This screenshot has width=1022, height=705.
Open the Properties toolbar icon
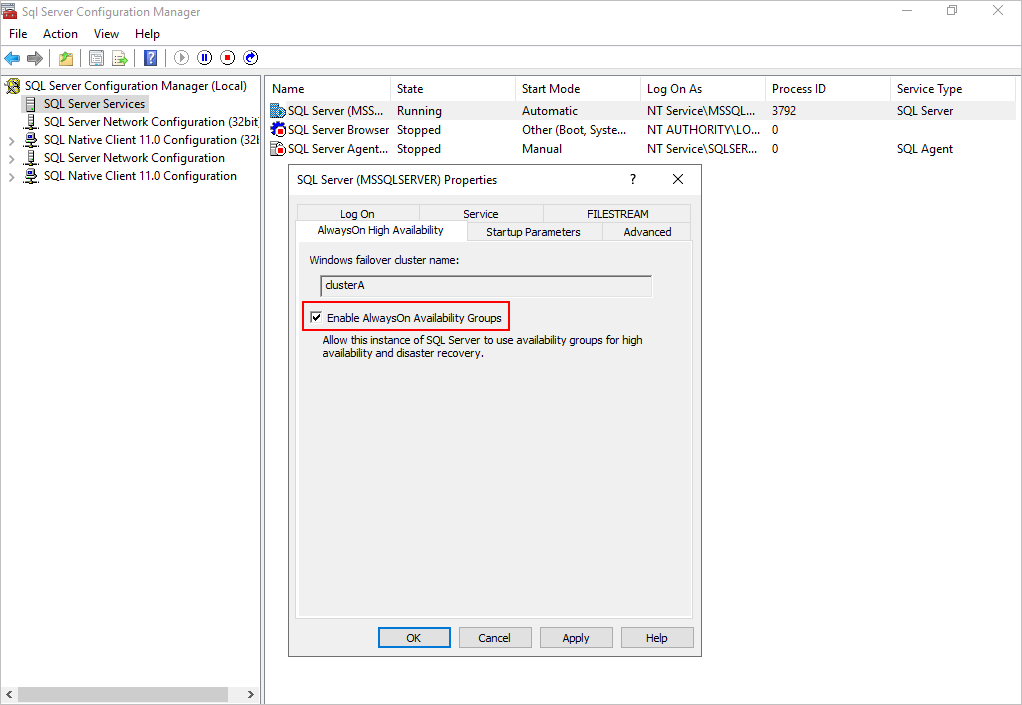pos(96,58)
